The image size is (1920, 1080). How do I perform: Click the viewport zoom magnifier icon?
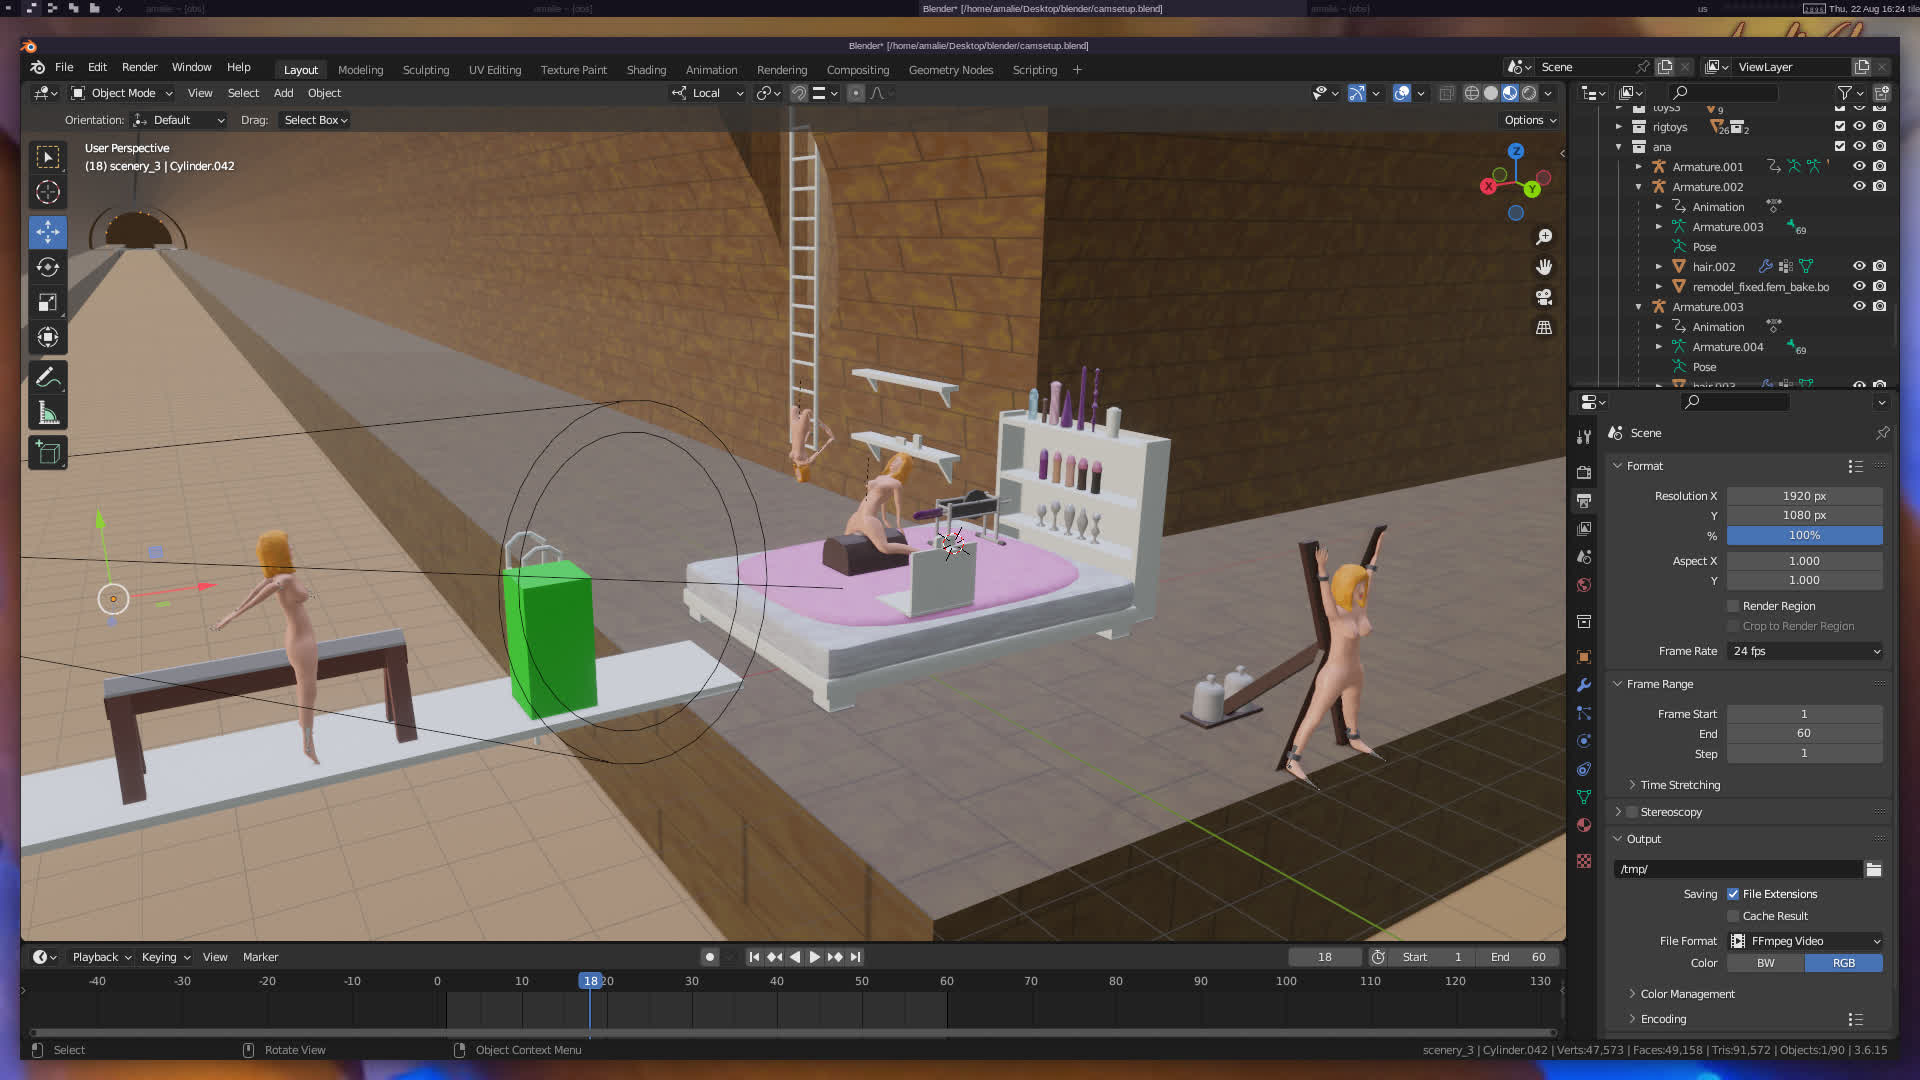pyautogui.click(x=1544, y=237)
